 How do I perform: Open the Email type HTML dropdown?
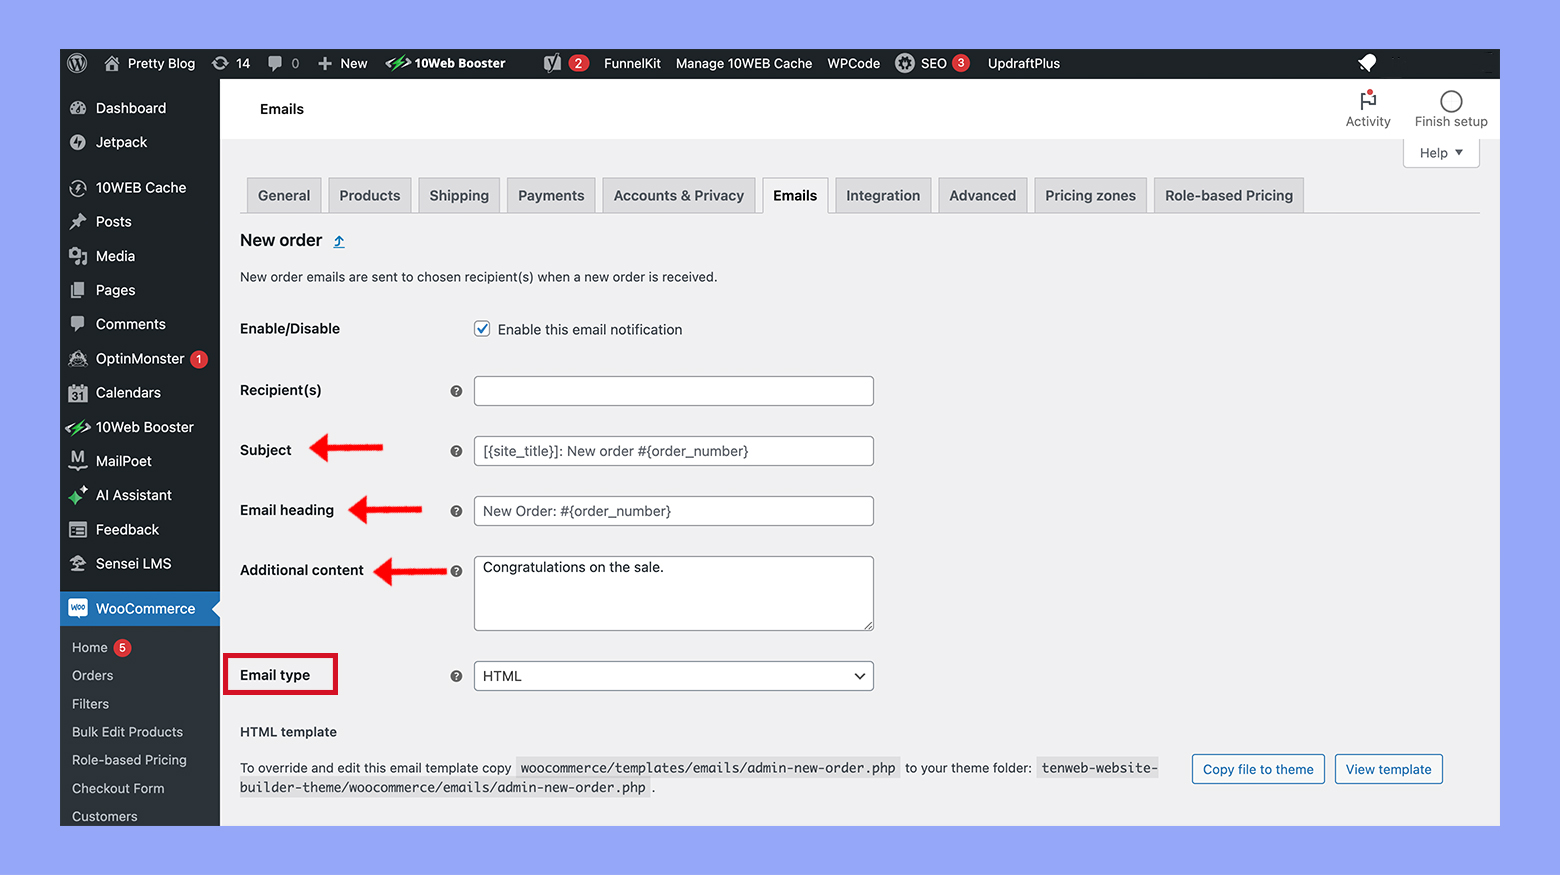(672, 675)
